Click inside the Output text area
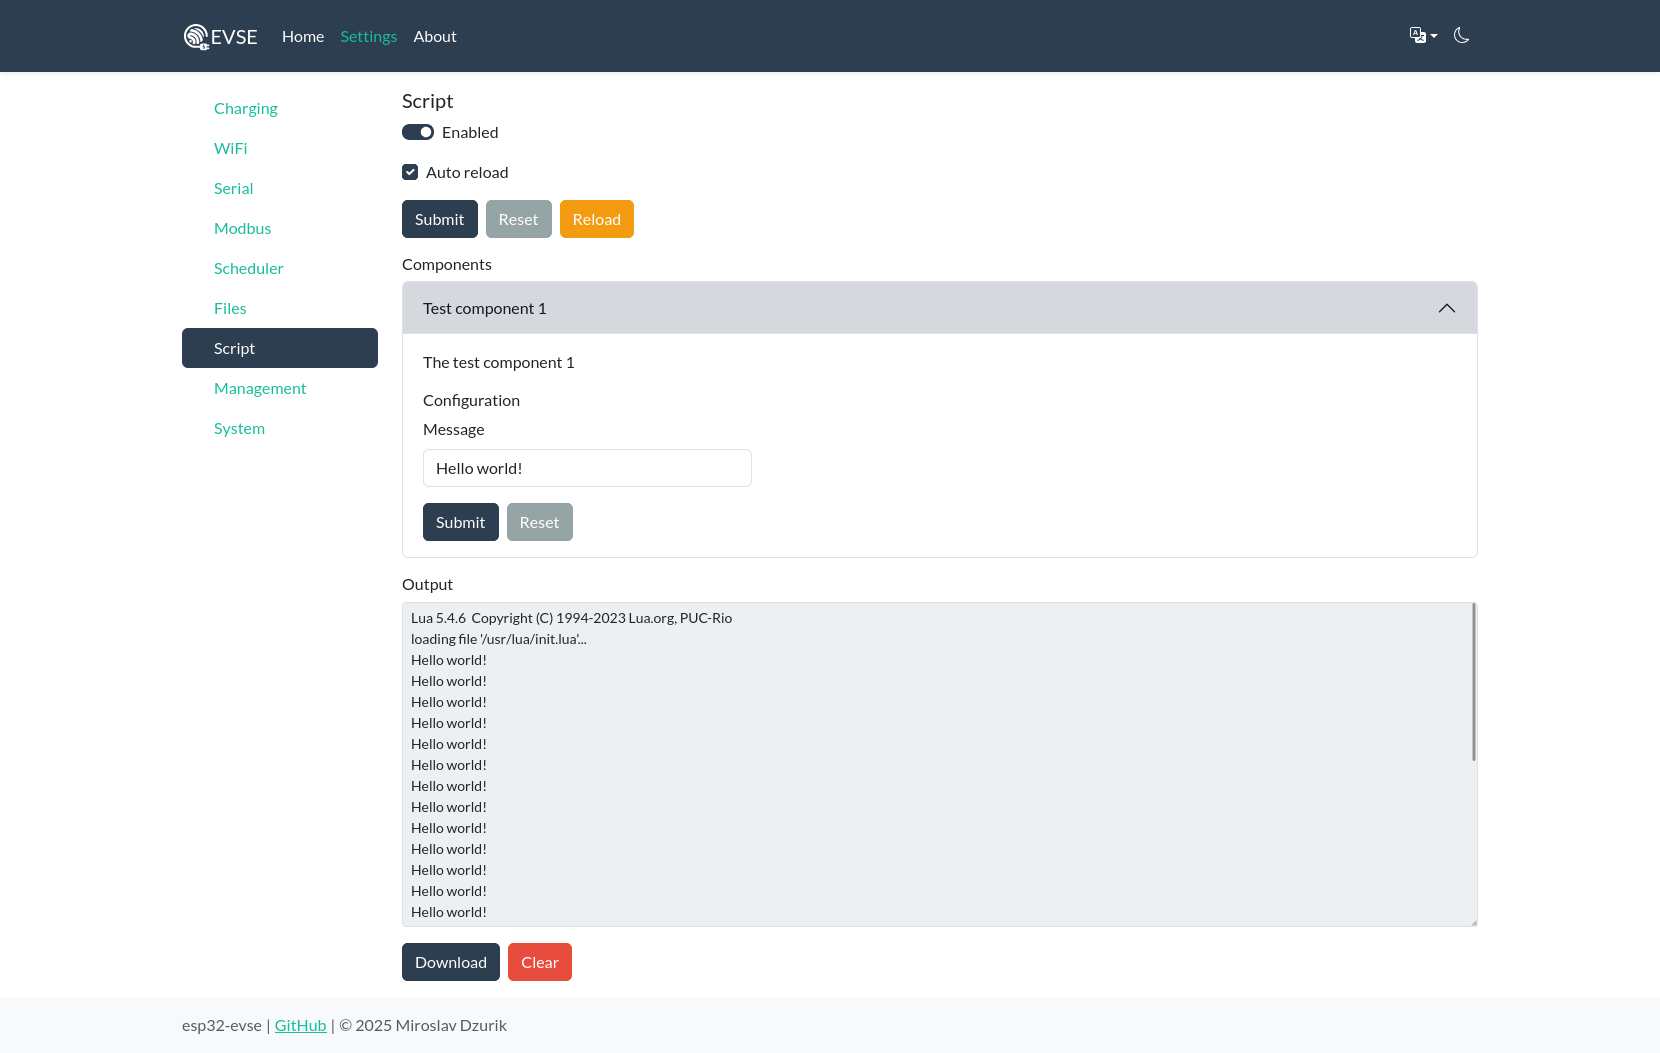 click(940, 764)
